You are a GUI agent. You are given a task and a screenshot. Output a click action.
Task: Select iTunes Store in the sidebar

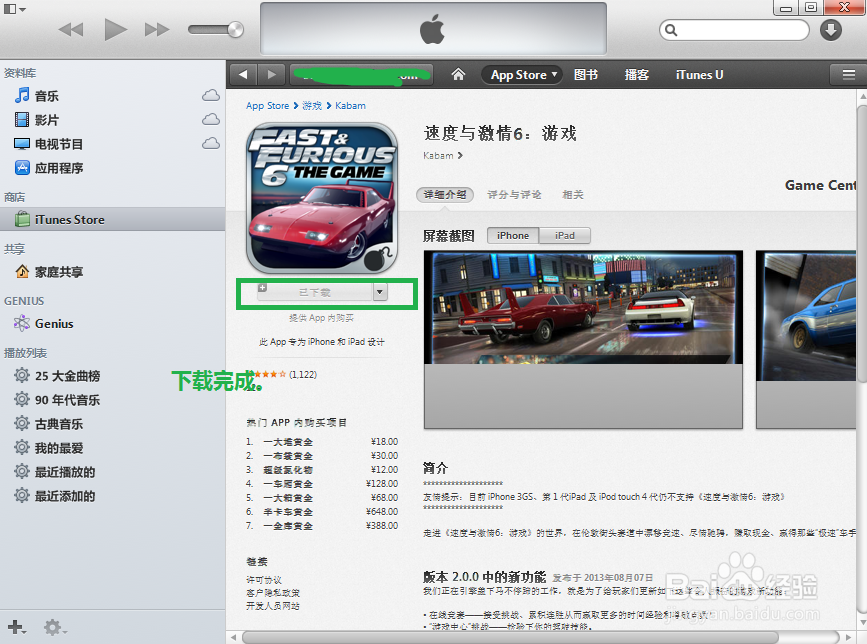click(112, 219)
